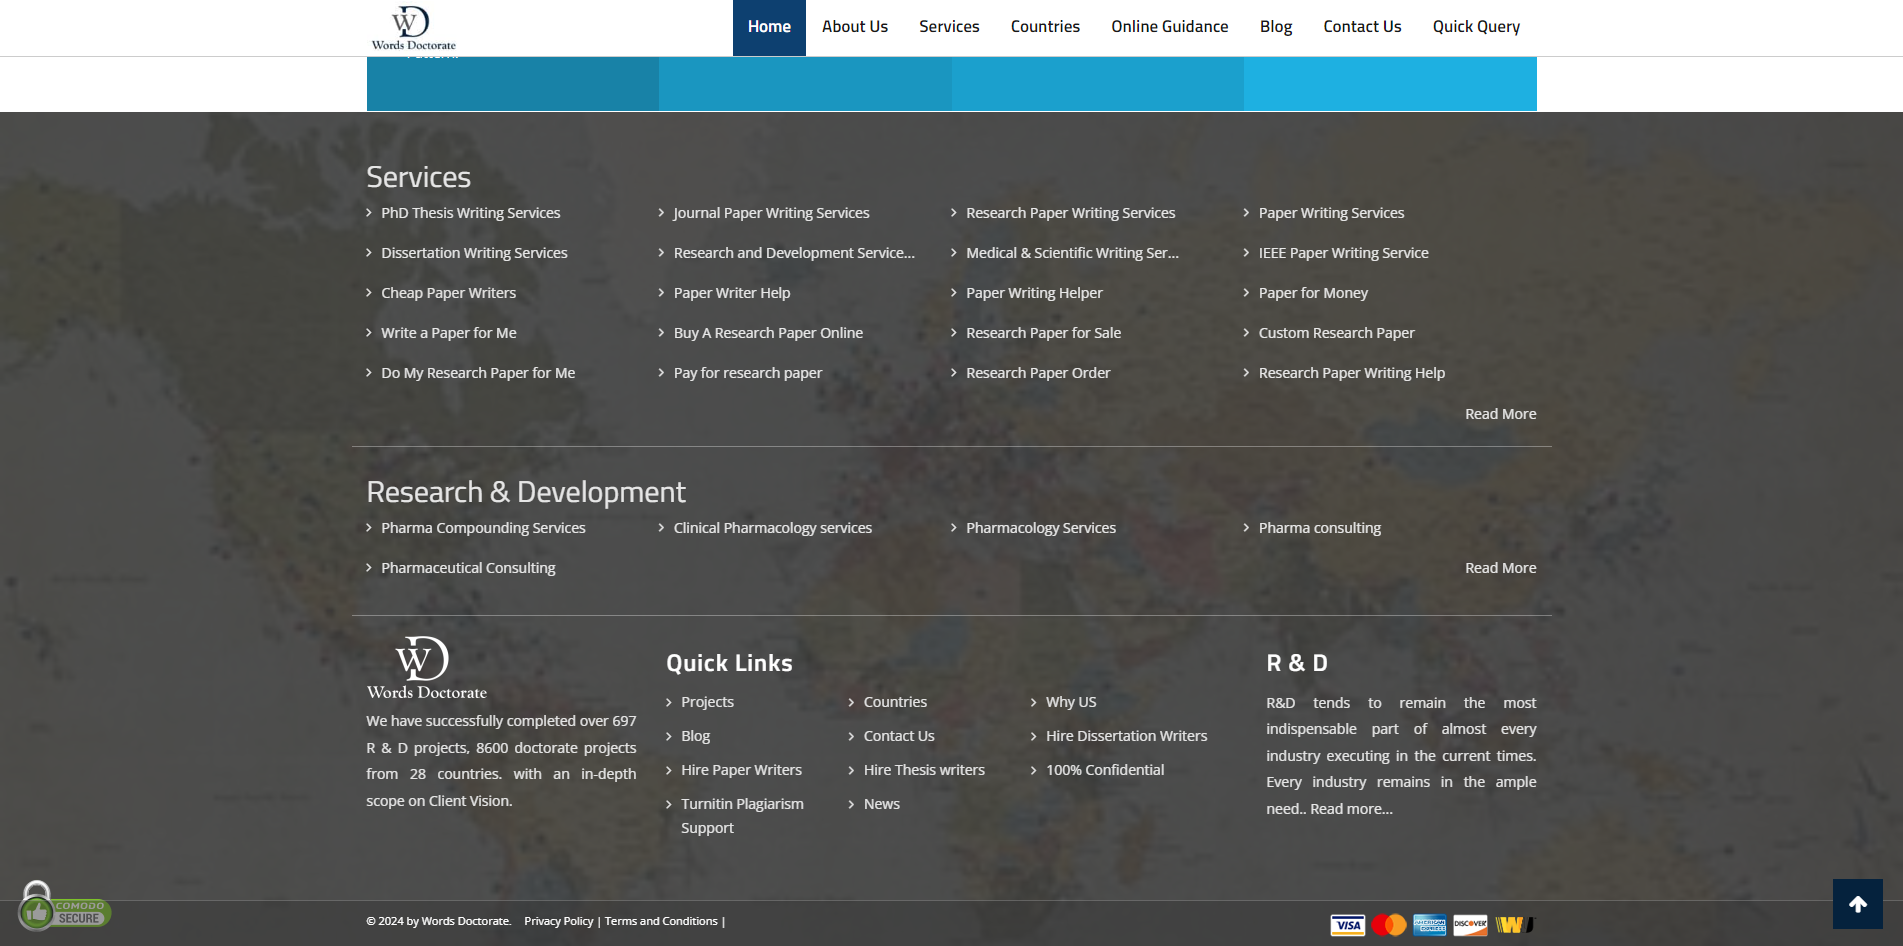The height and width of the screenshot is (946, 1903).
Task: Open Blog quick link in footer
Action: click(x=695, y=736)
